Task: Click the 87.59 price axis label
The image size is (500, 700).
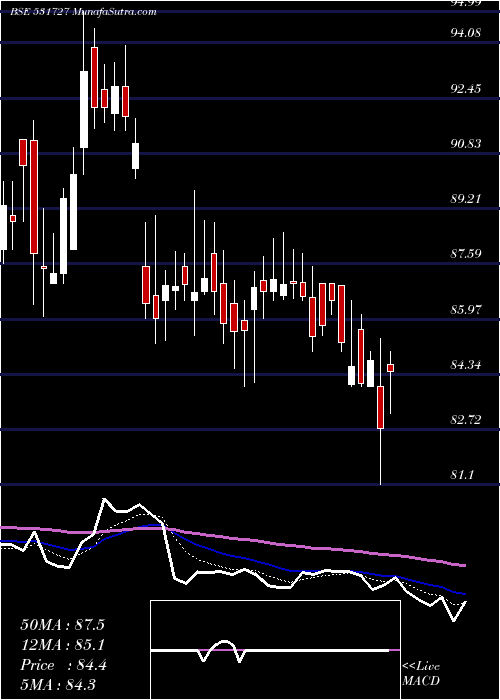Action: pyautogui.click(x=465, y=254)
